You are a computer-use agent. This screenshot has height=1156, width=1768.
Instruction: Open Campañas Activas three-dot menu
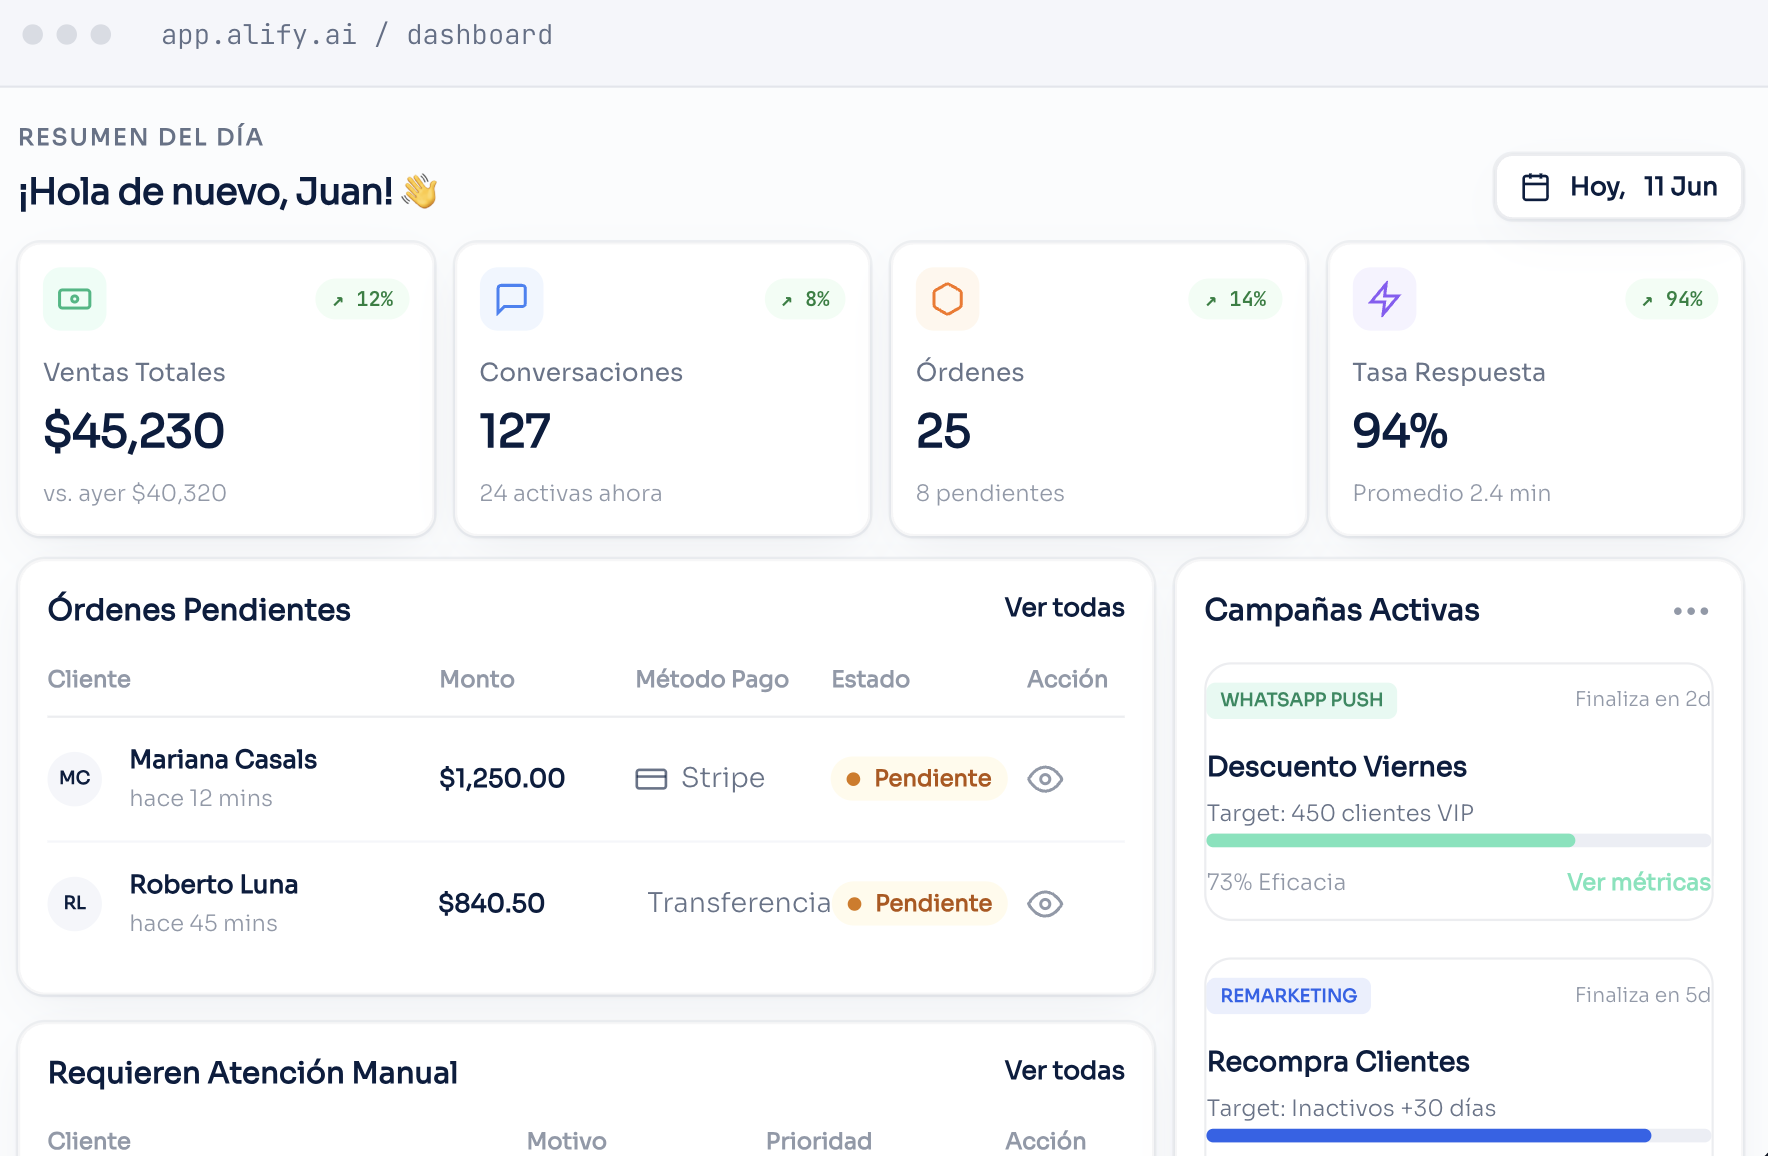[x=1691, y=611]
